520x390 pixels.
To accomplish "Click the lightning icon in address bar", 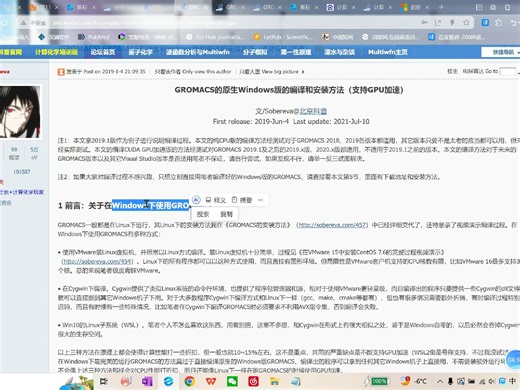I will [452, 23].
